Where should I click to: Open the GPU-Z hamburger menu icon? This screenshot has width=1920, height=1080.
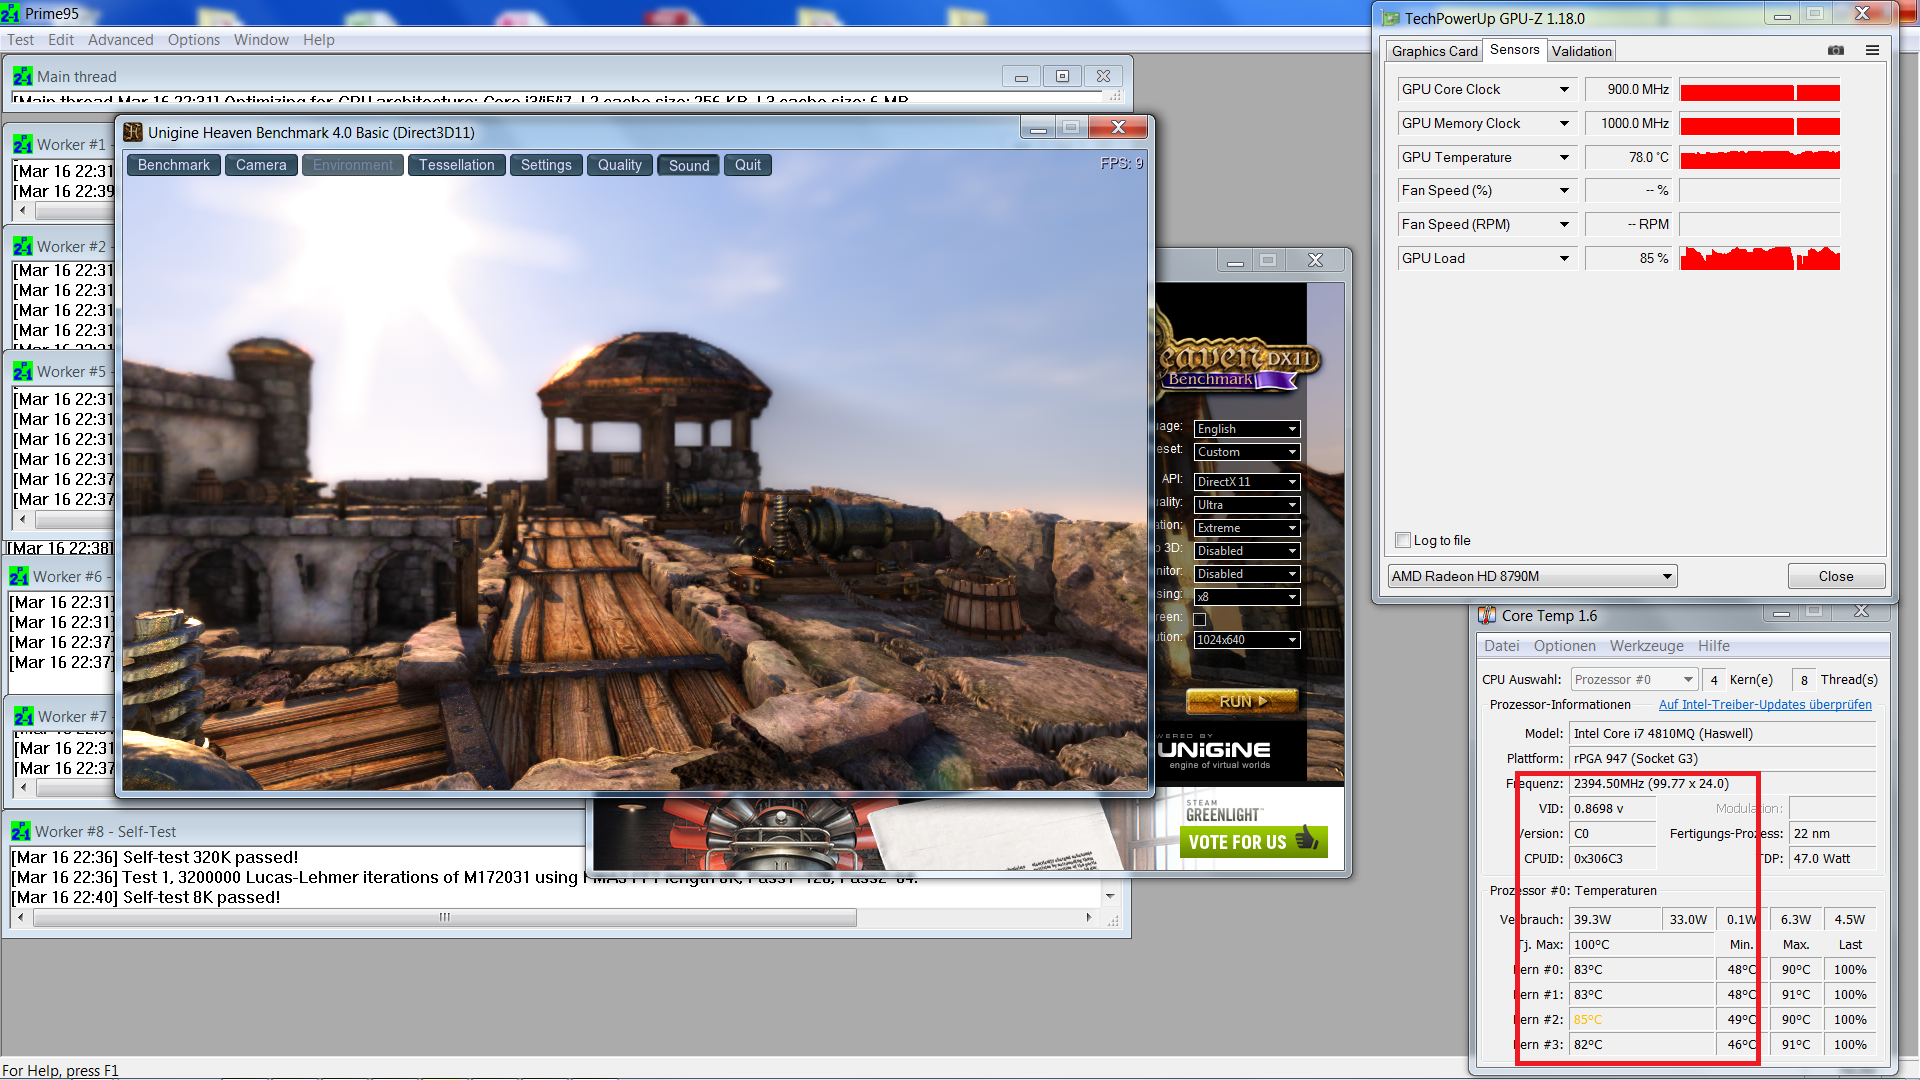pyautogui.click(x=1872, y=50)
